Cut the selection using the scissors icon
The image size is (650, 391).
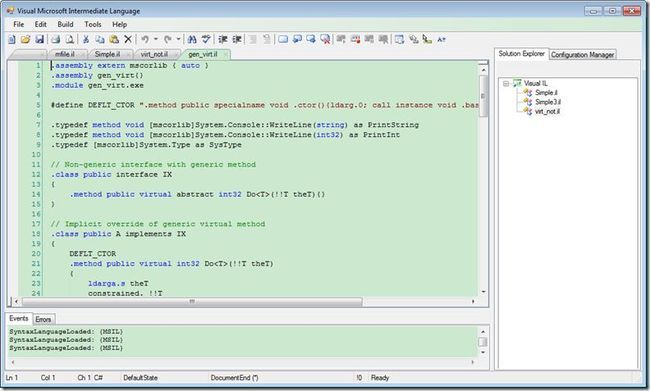tap(86, 39)
